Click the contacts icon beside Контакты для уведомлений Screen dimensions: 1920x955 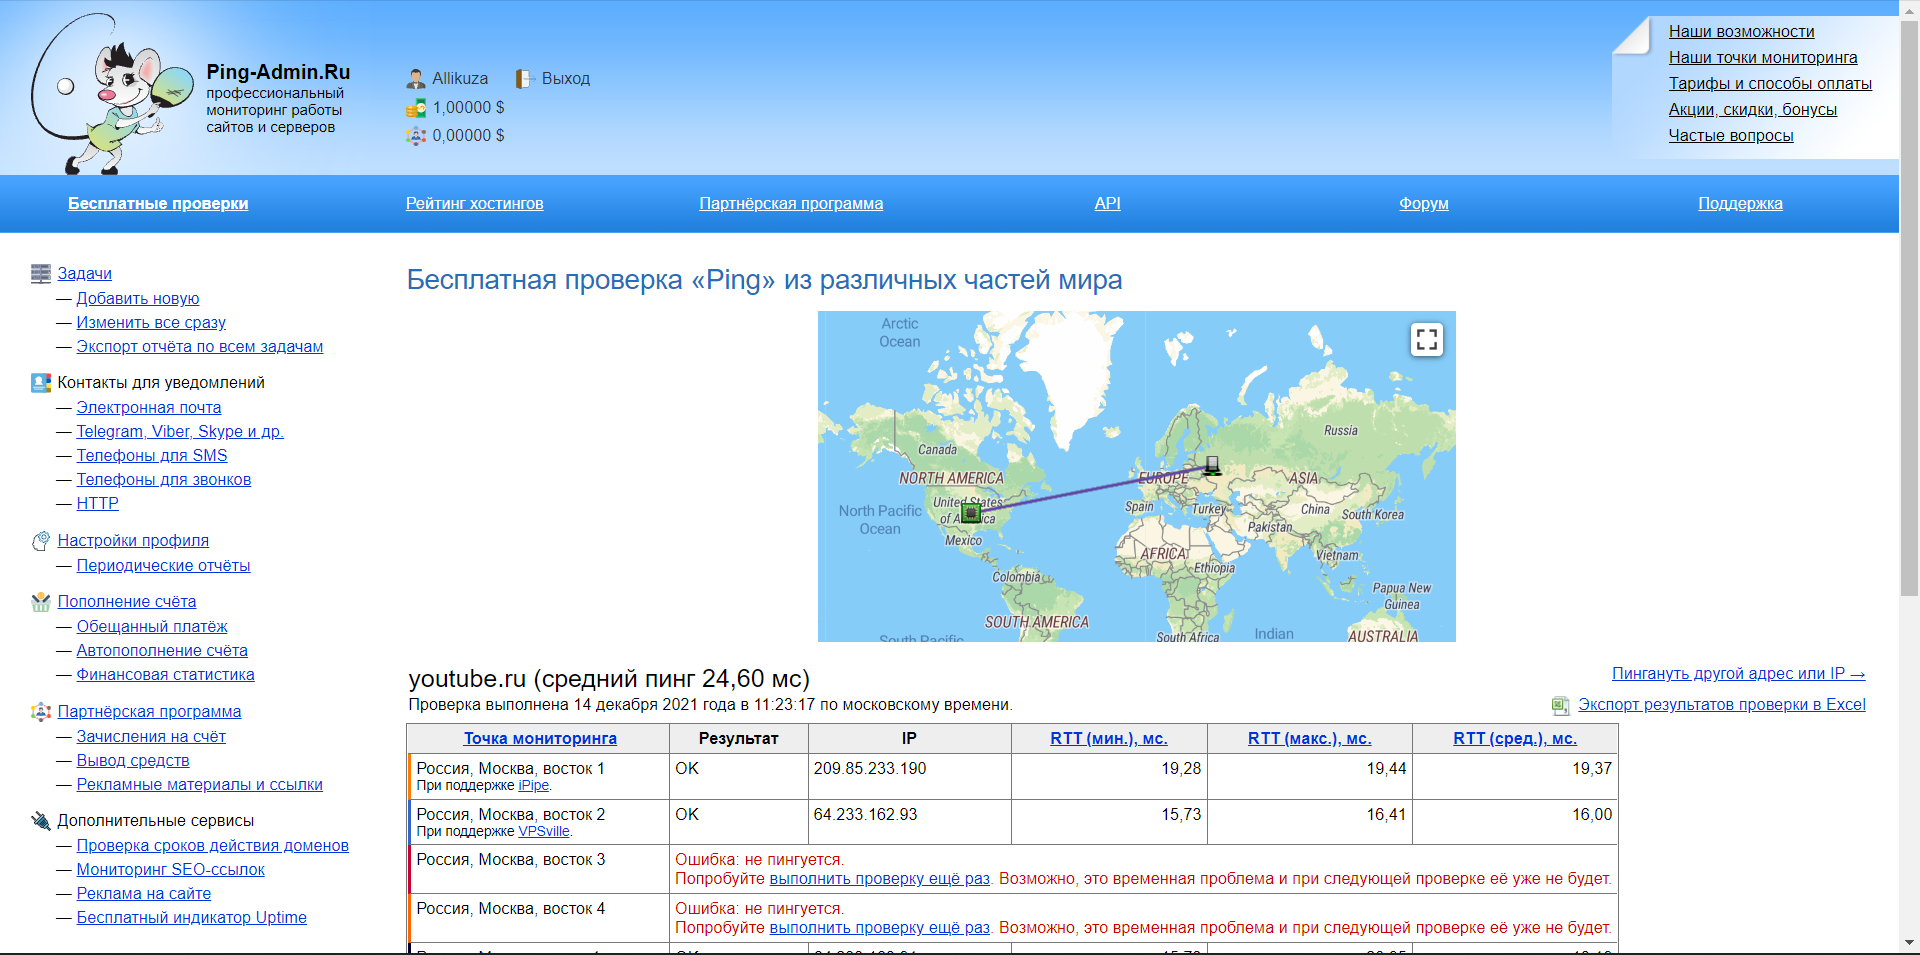click(41, 383)
